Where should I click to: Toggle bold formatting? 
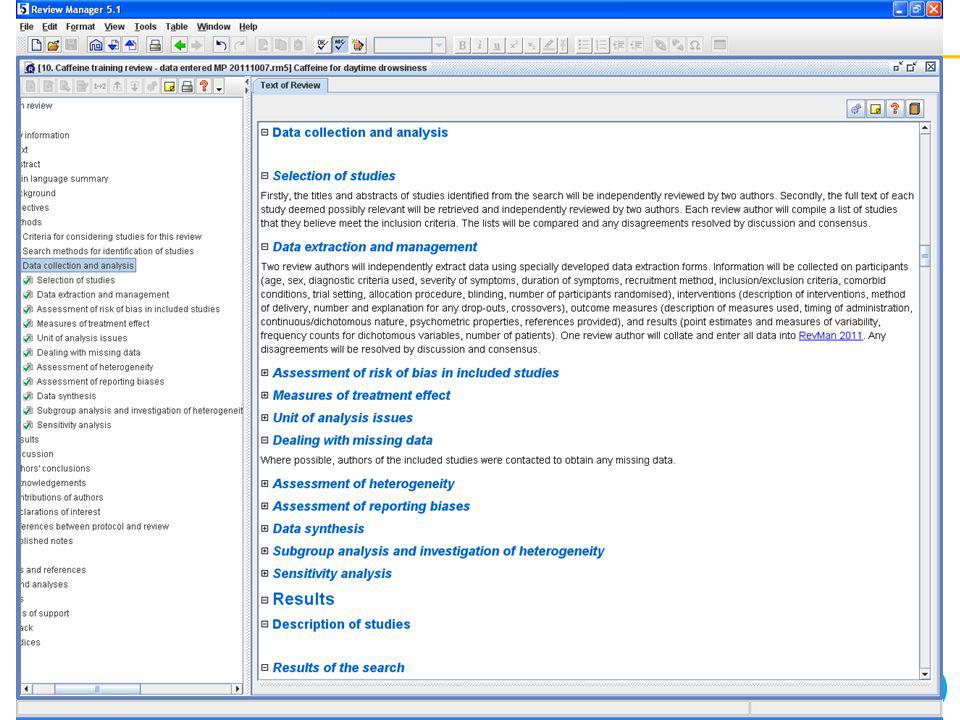pyautogui.click(x=462, y=45)
